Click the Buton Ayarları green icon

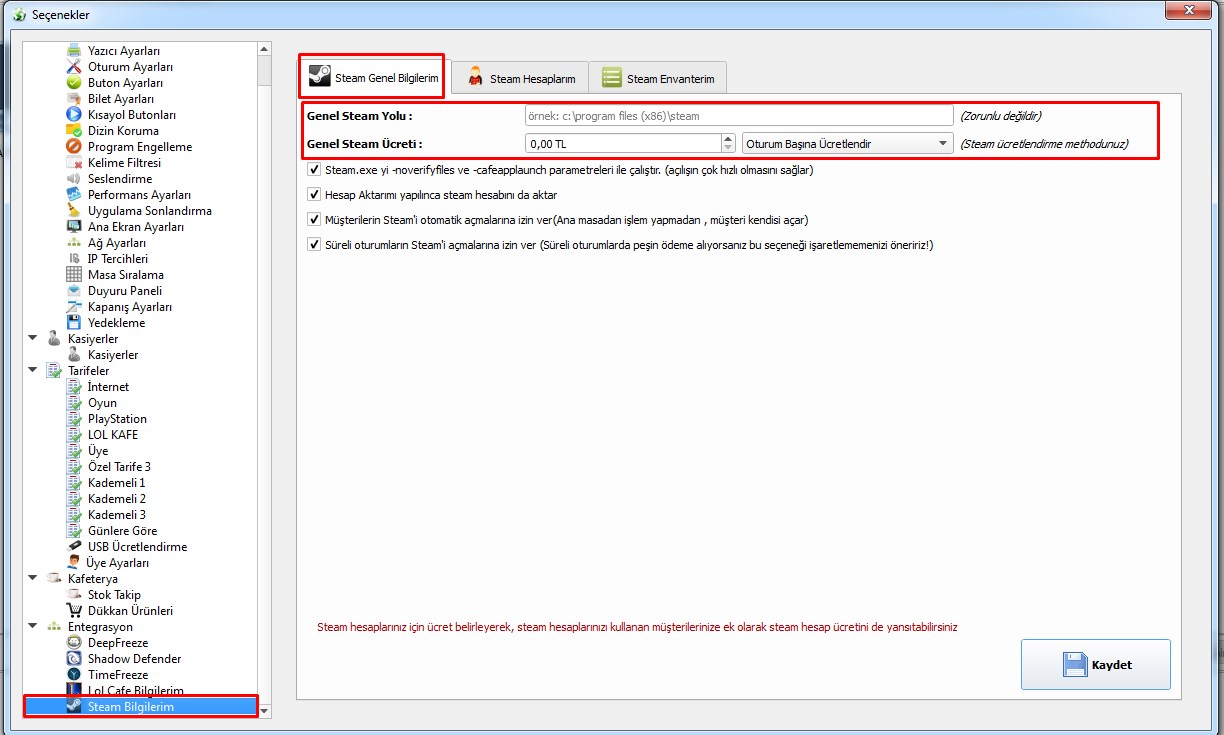tap(74, 83)
